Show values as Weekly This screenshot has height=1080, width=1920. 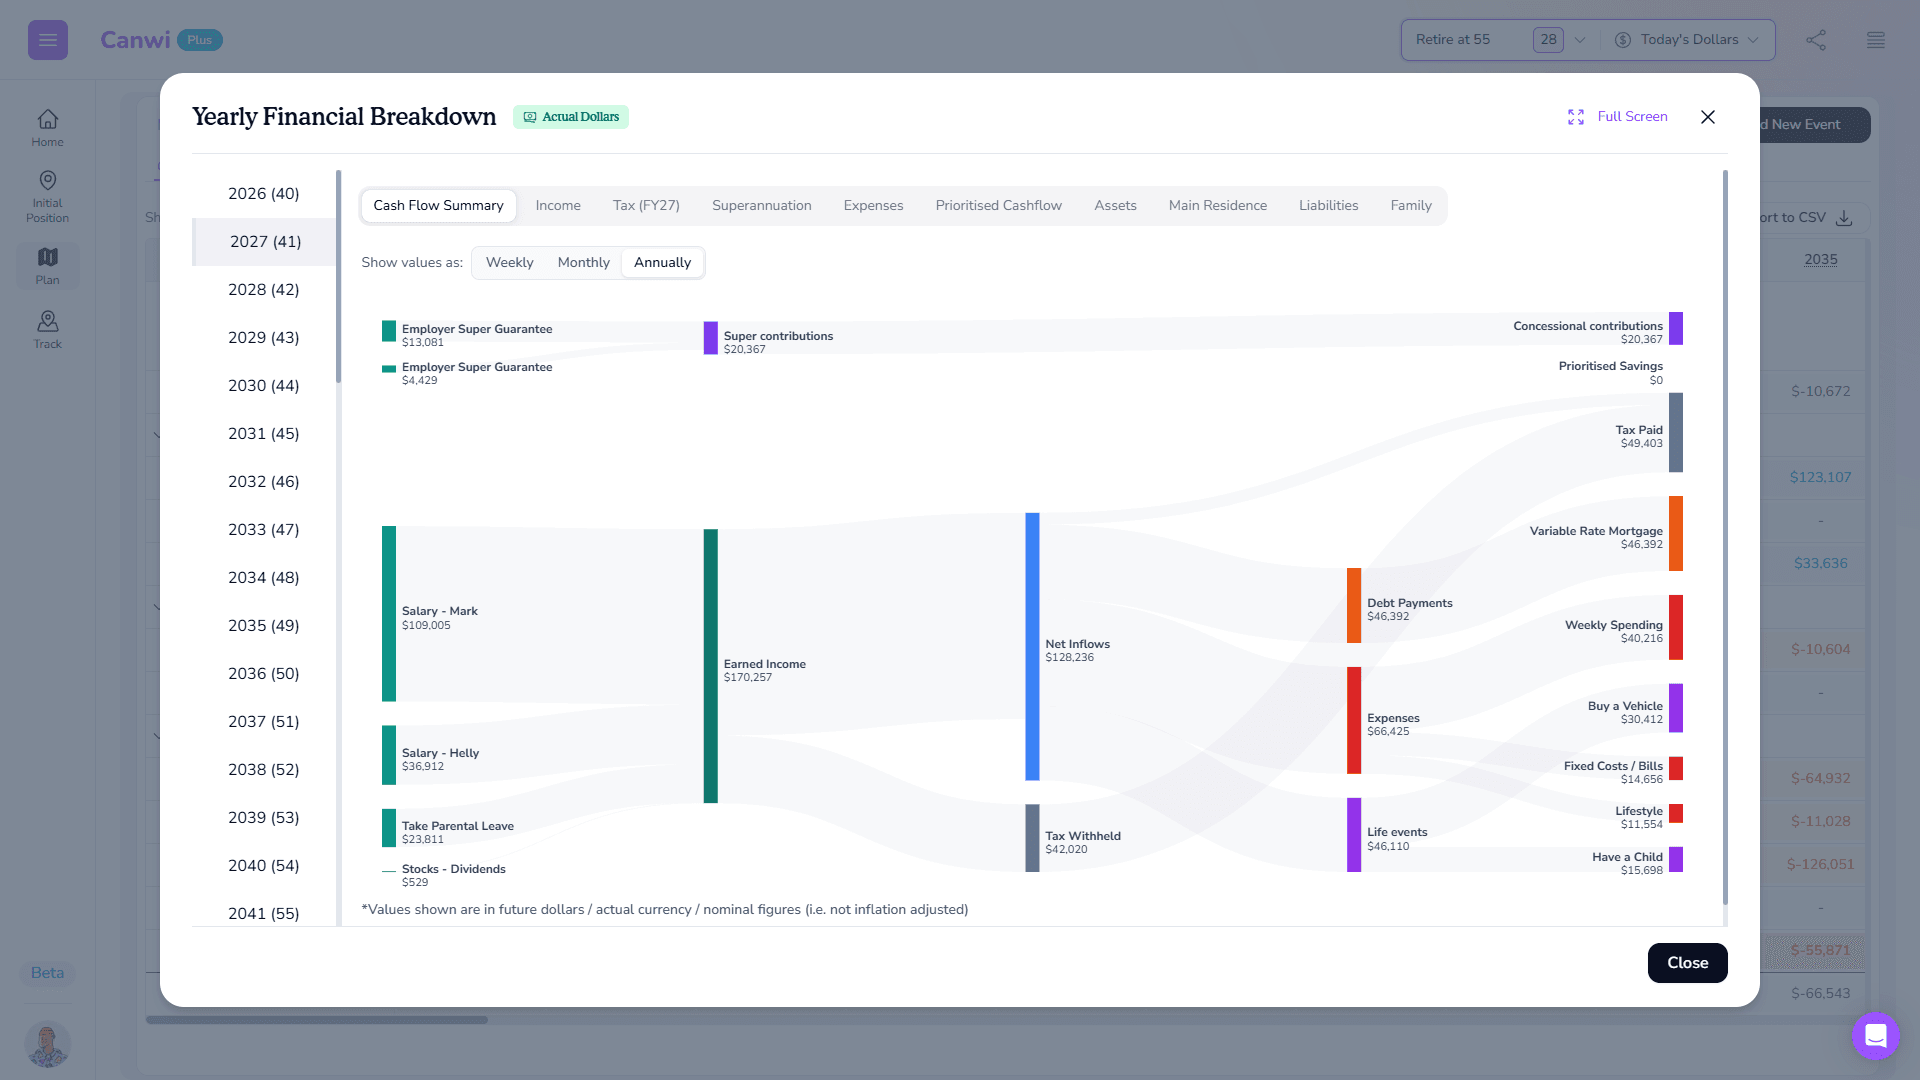point(509,263)
